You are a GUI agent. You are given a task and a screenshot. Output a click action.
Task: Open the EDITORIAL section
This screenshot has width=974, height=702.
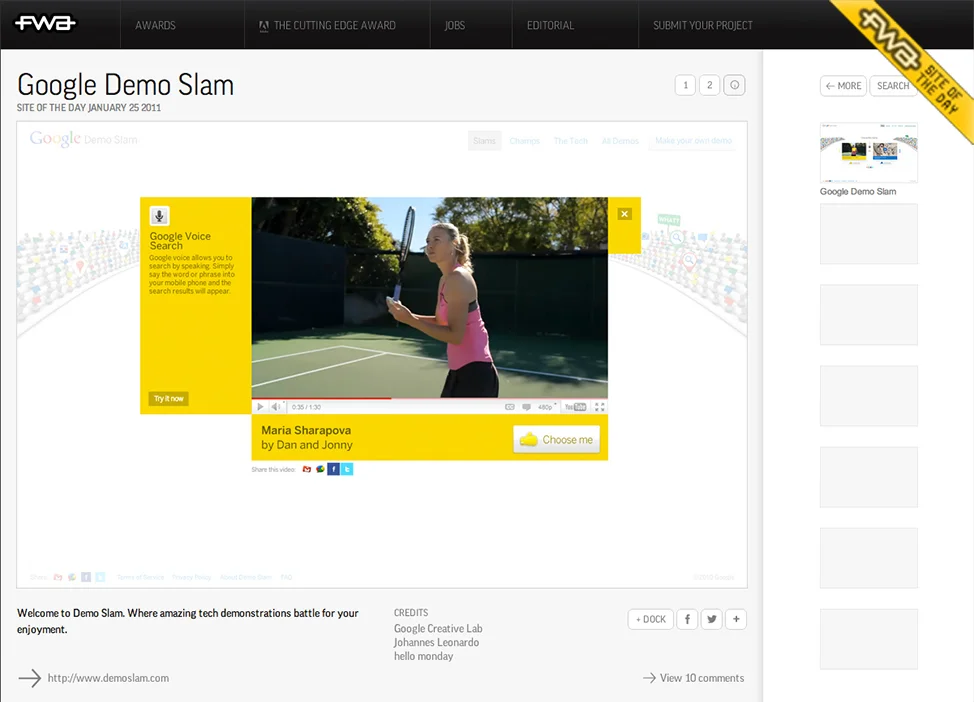[x=550, y=25]
